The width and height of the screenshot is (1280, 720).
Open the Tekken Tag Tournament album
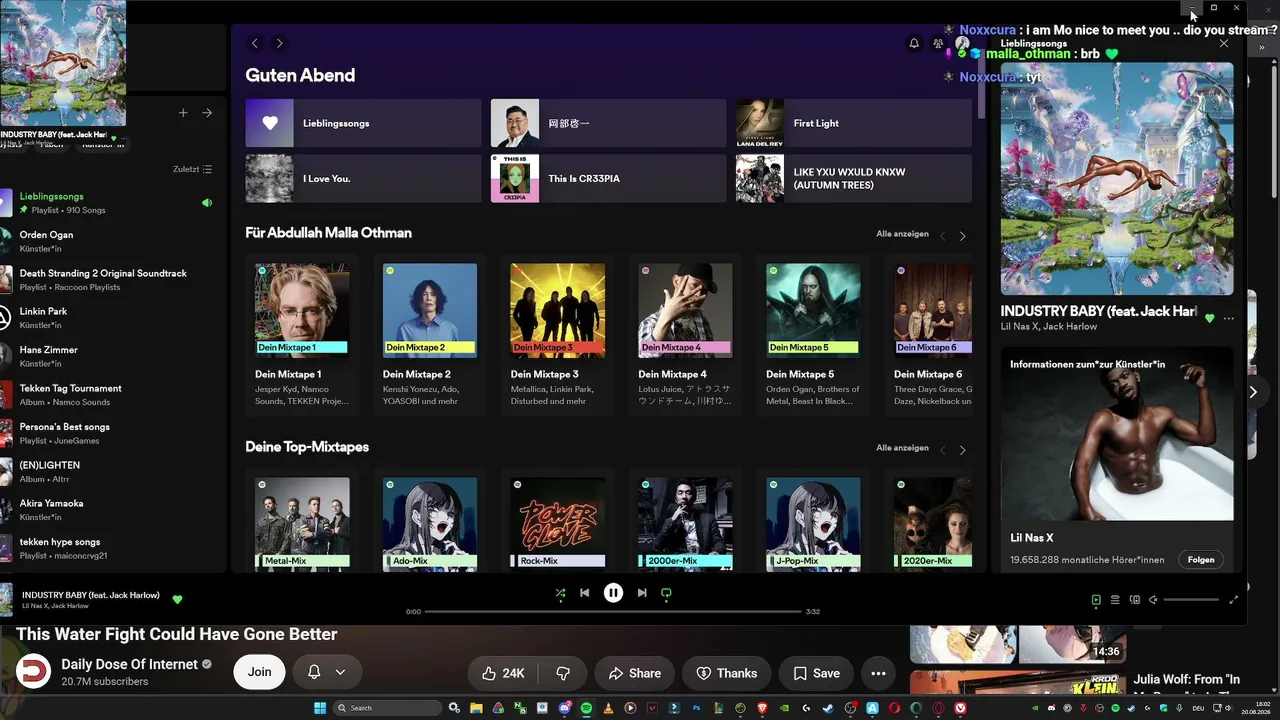pos(107,394)
